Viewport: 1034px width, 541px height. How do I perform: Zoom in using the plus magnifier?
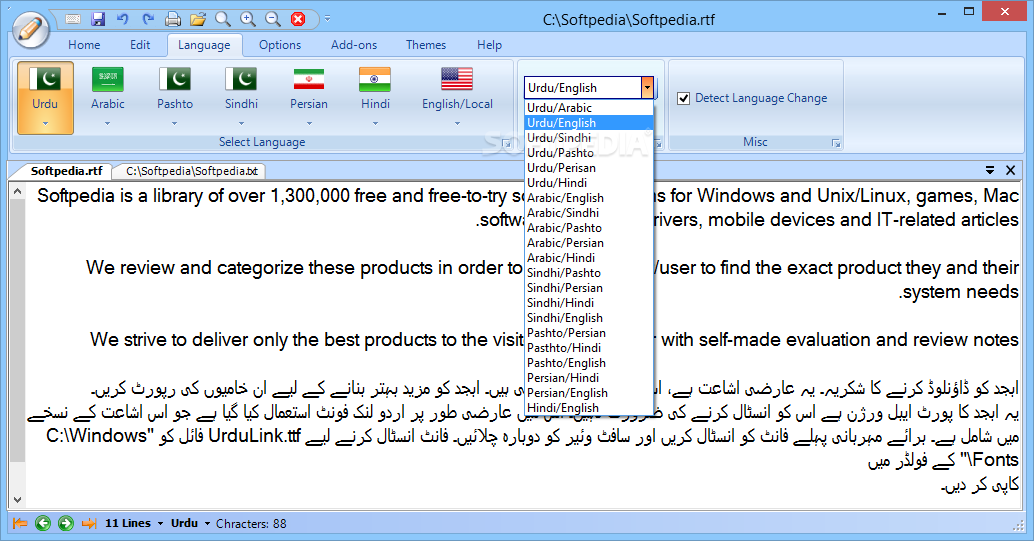(248, 19)
